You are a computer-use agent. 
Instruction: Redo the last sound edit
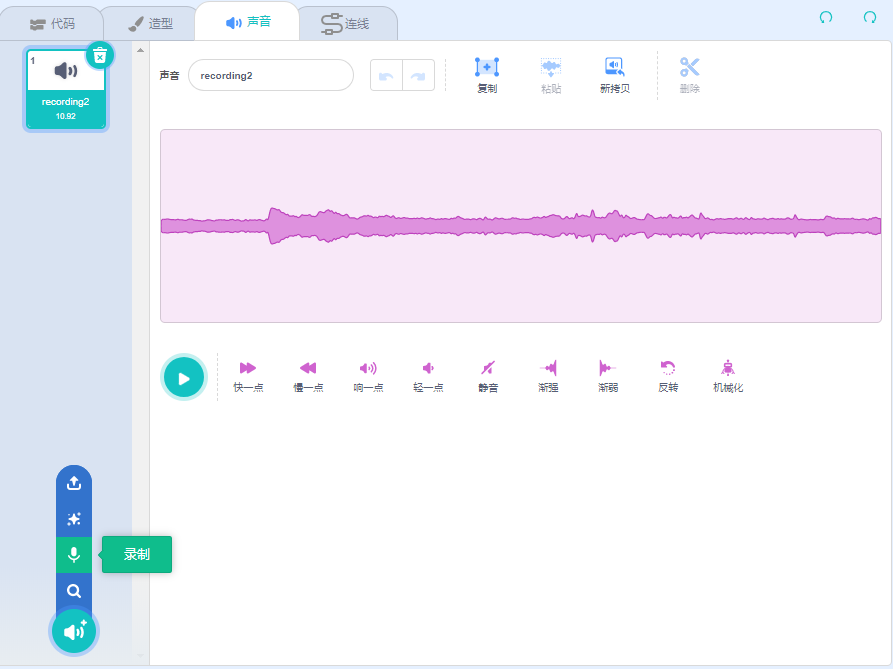419,75
